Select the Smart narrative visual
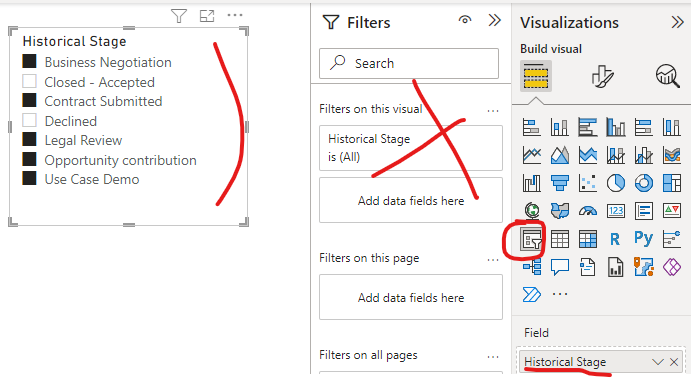Viewport: 691px width, 378px height. 587,267
